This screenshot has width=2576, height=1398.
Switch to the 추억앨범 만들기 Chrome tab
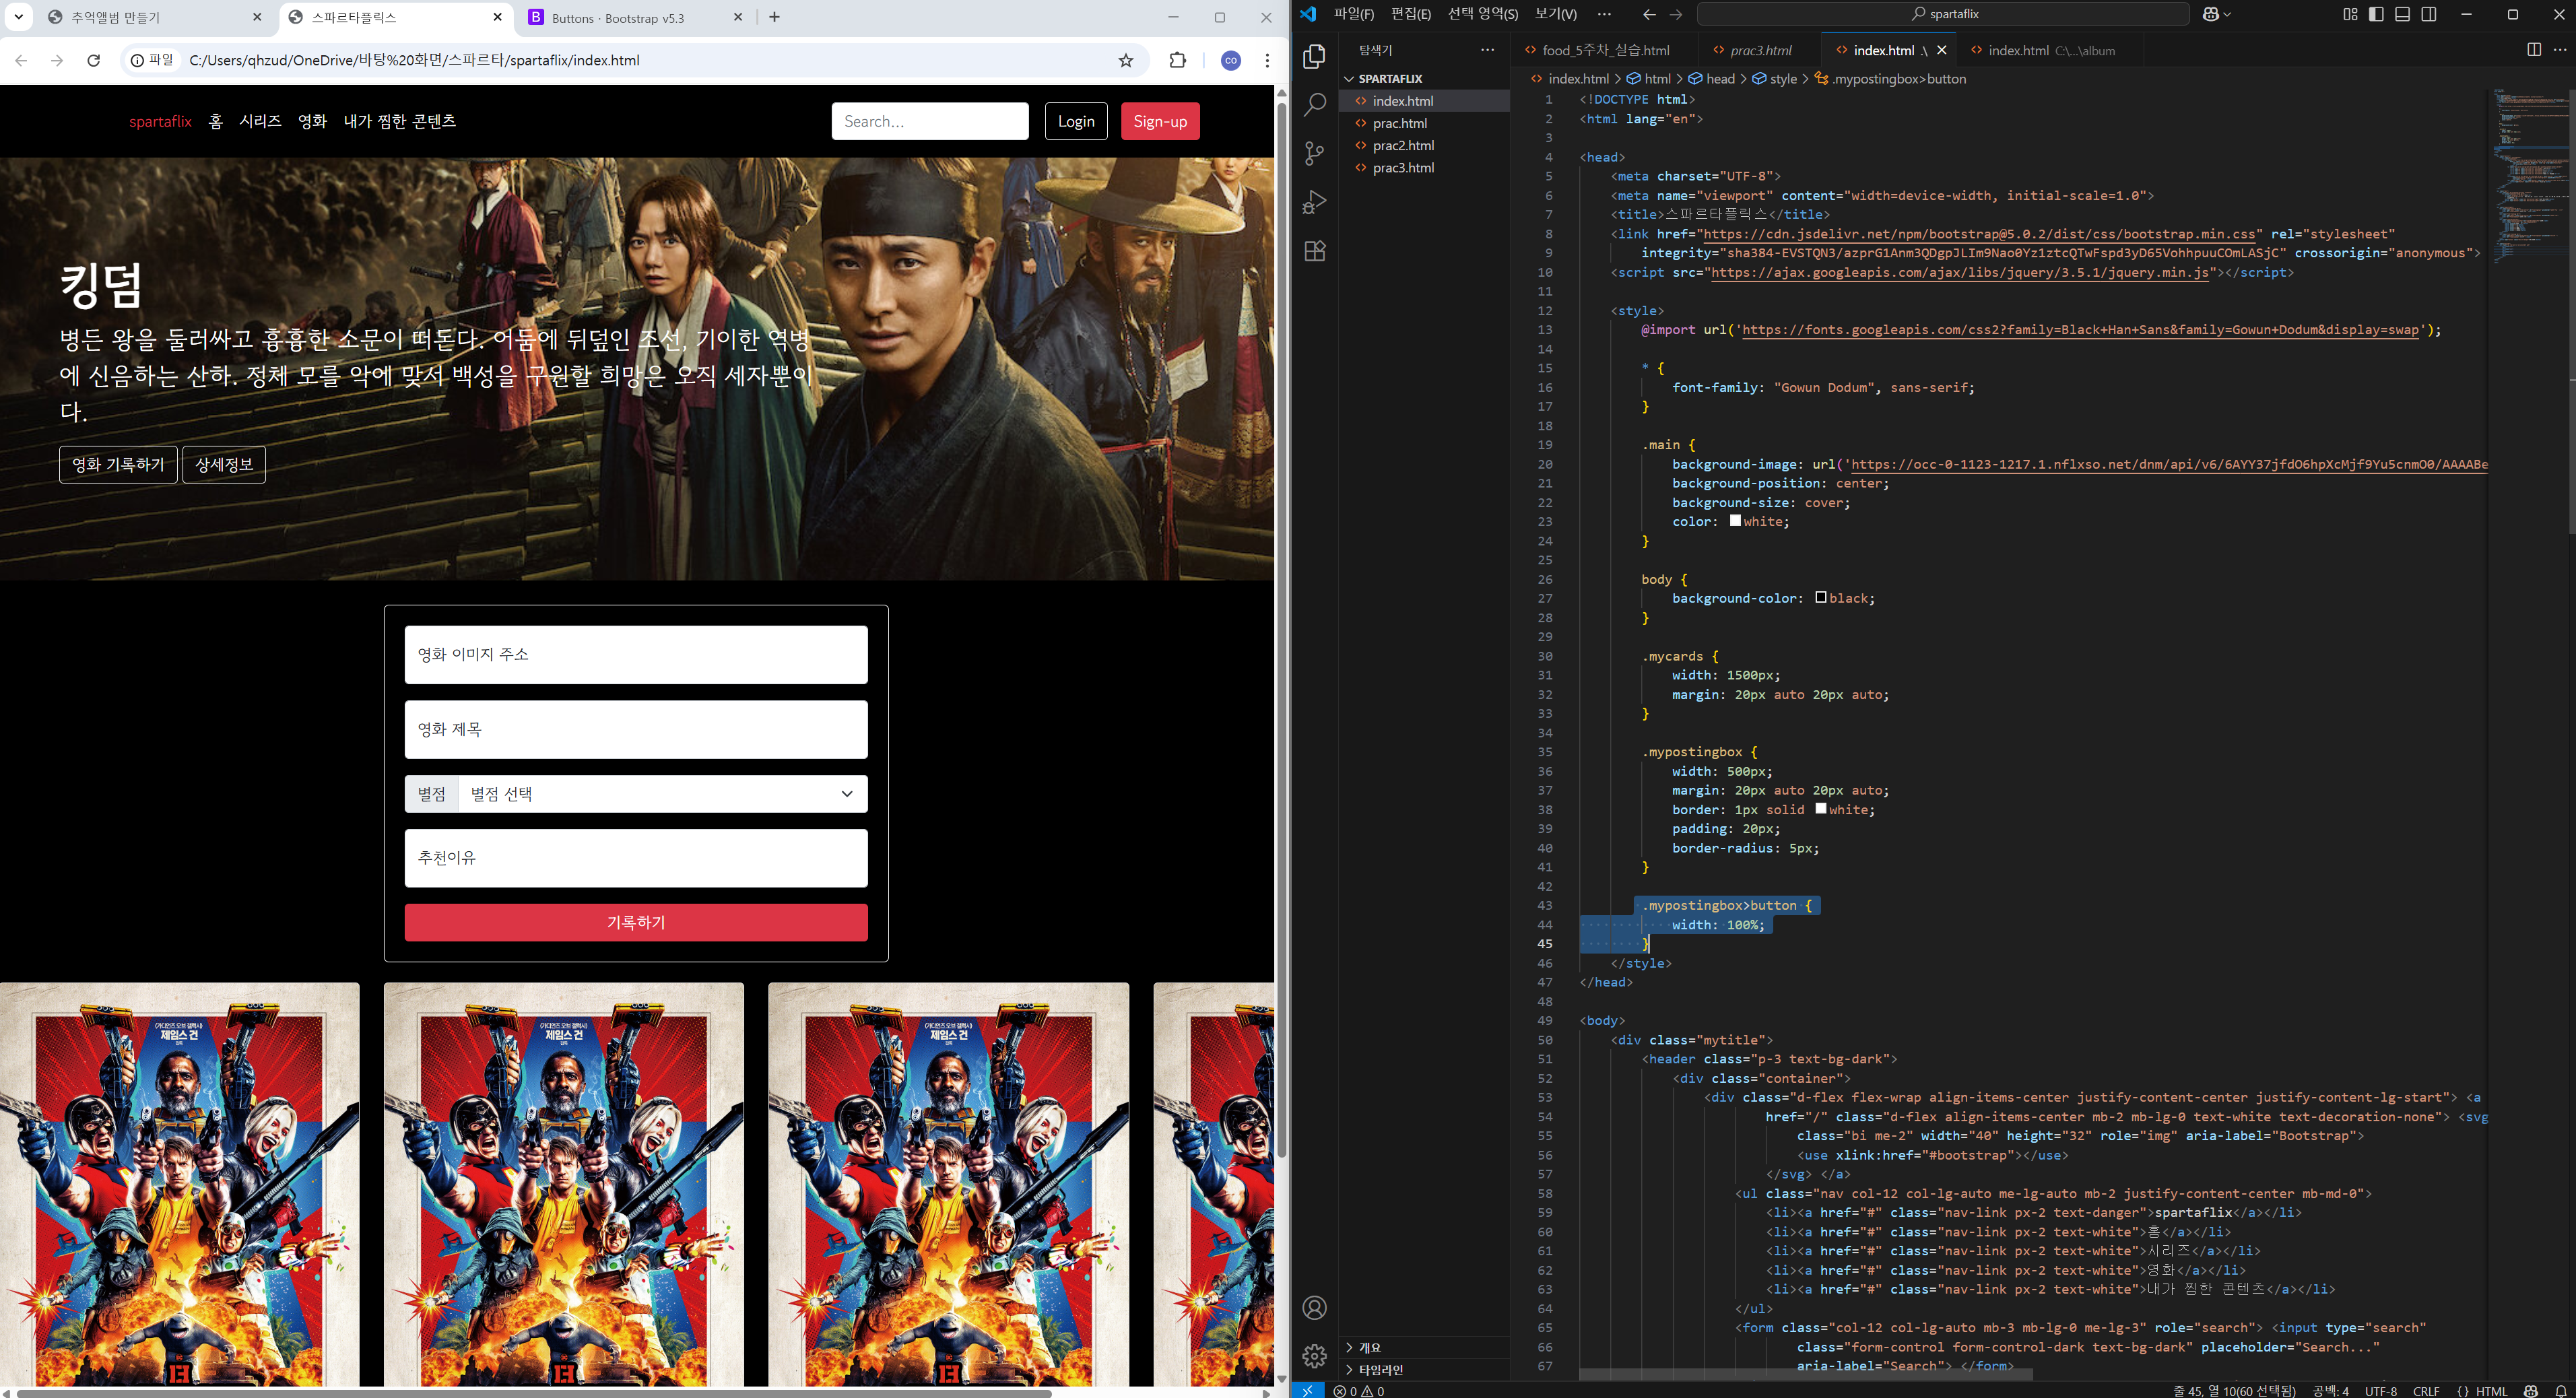tap(155, 17)
